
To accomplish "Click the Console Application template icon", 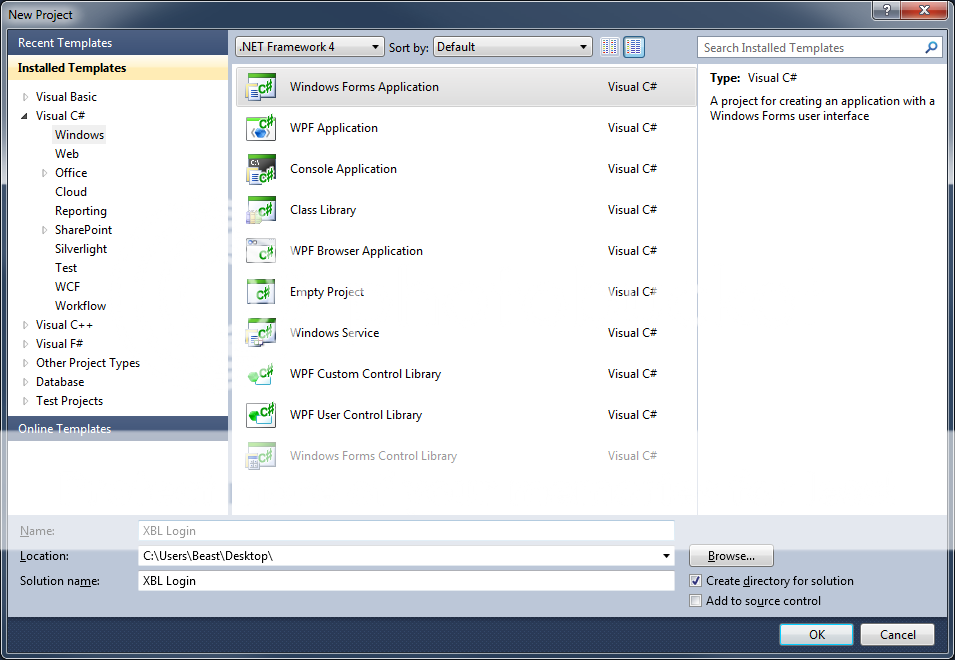I will pos(261,169).
